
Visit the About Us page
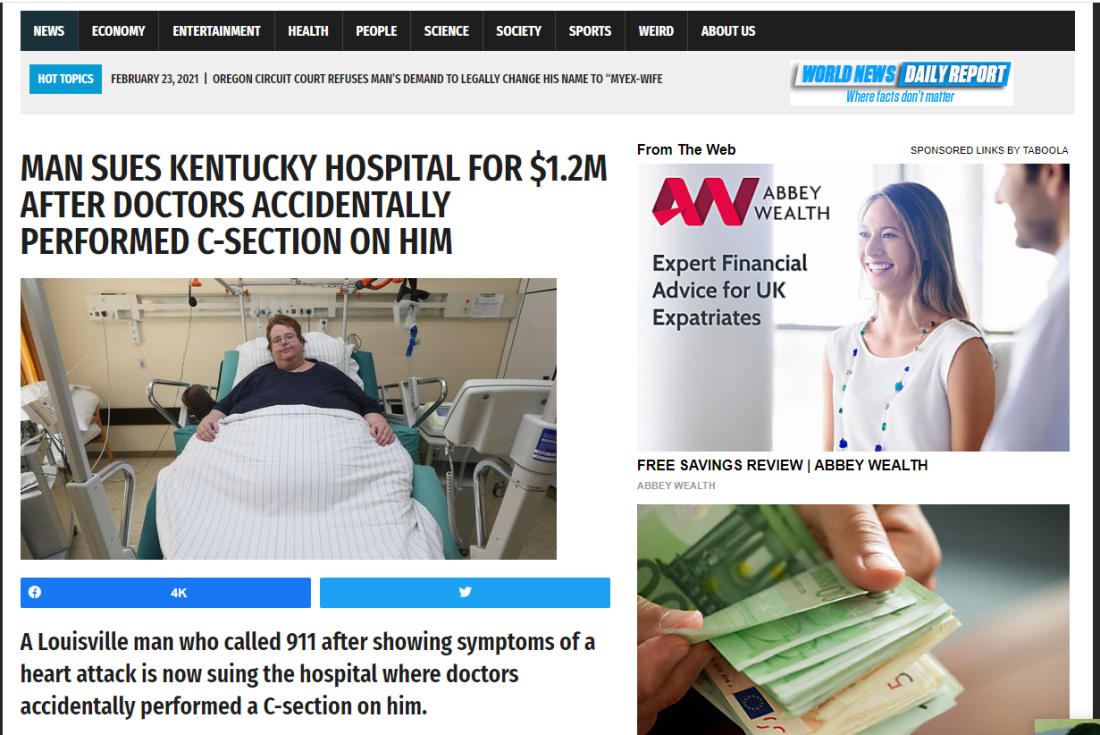point(728,31)
